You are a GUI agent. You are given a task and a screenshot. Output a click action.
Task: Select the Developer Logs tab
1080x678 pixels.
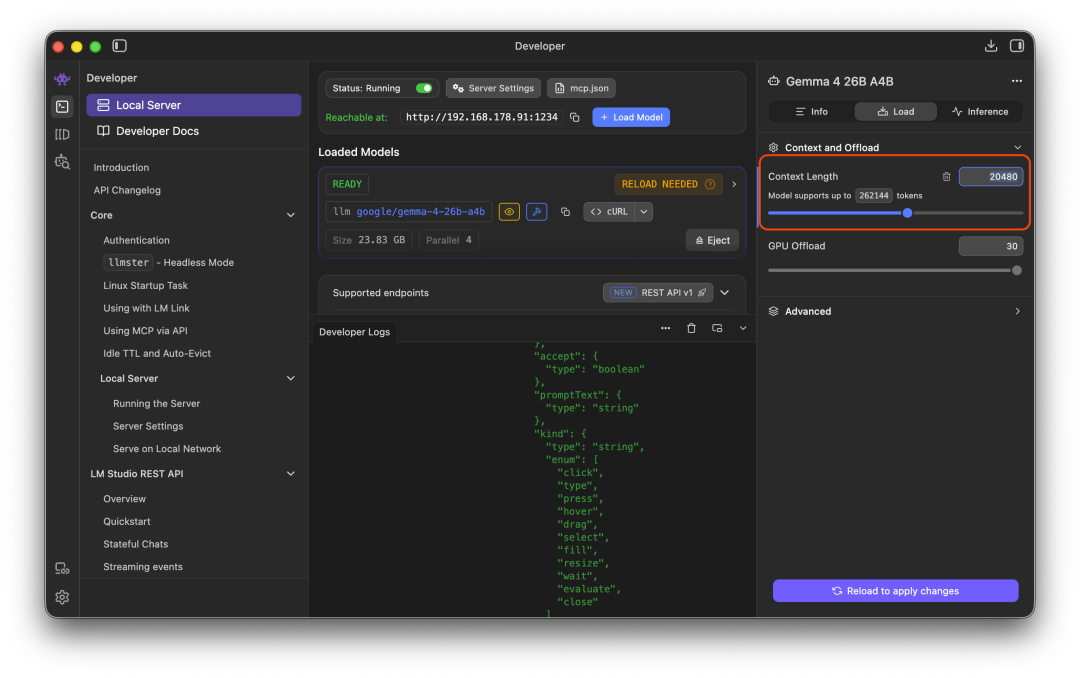tap(354, 331)
